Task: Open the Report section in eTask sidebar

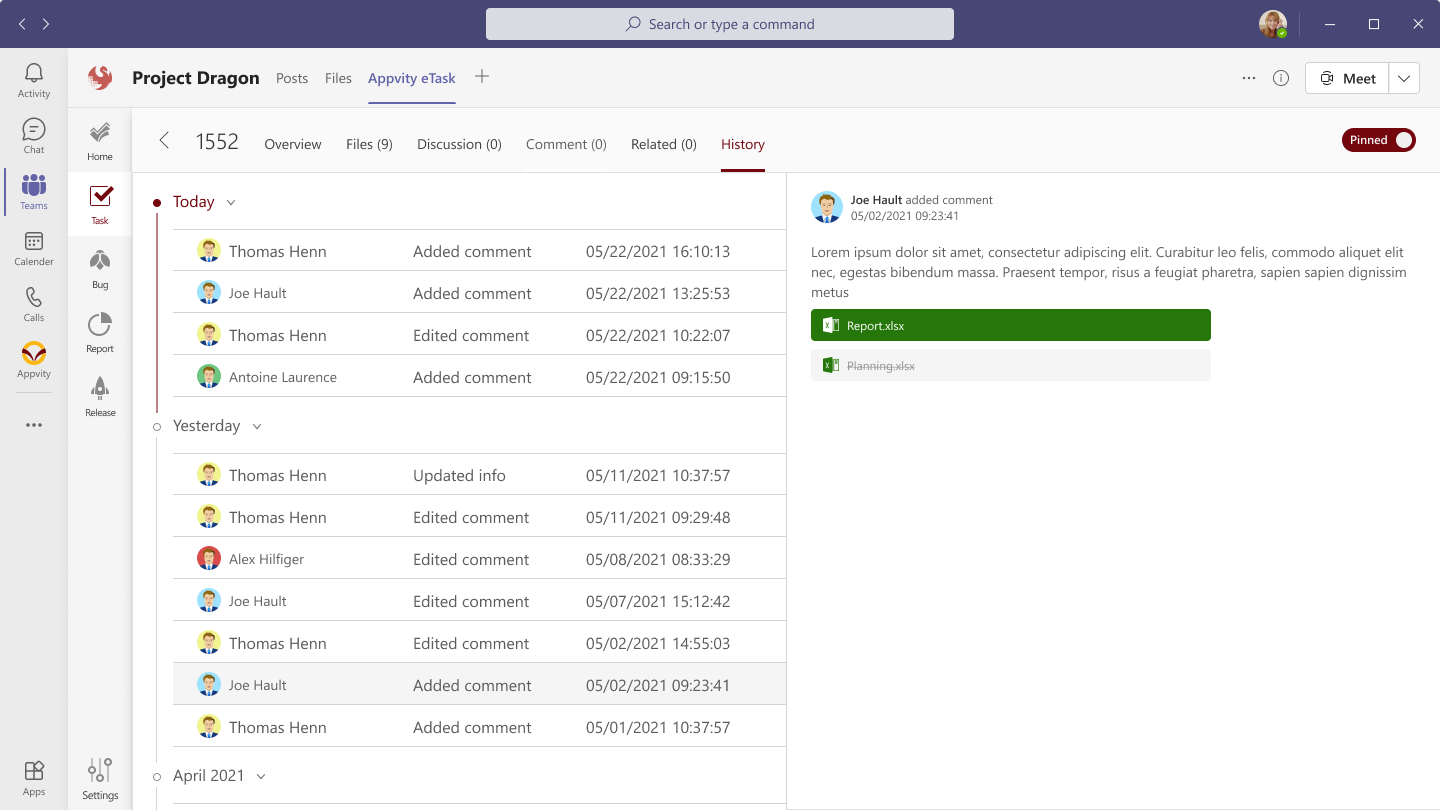Action: click(x=99, y=330)
